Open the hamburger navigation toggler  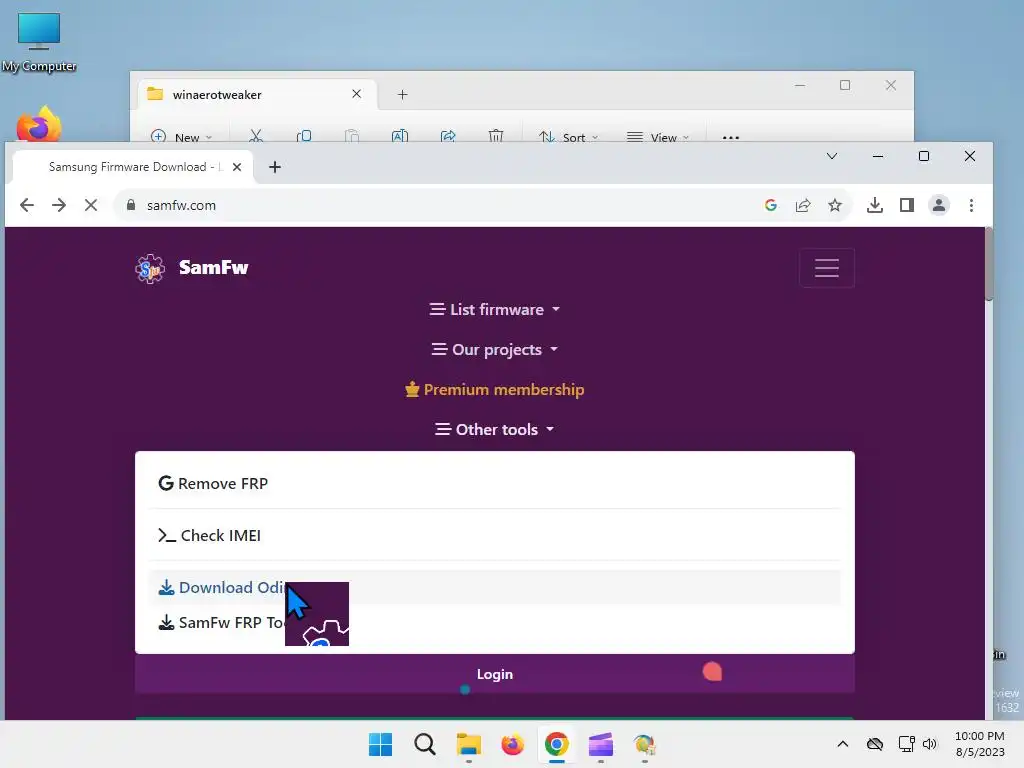tap(826, 268)
